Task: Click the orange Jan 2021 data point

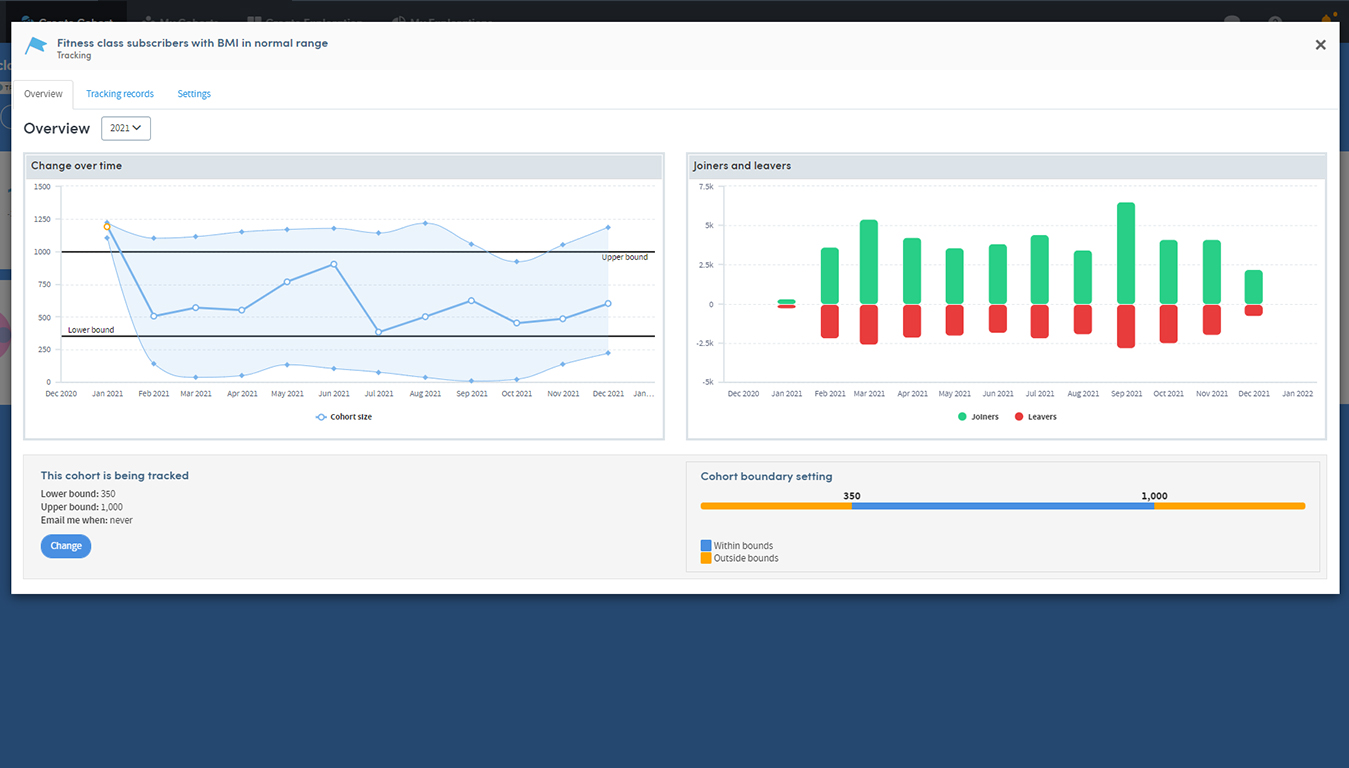Action: (x=107, y=227)
